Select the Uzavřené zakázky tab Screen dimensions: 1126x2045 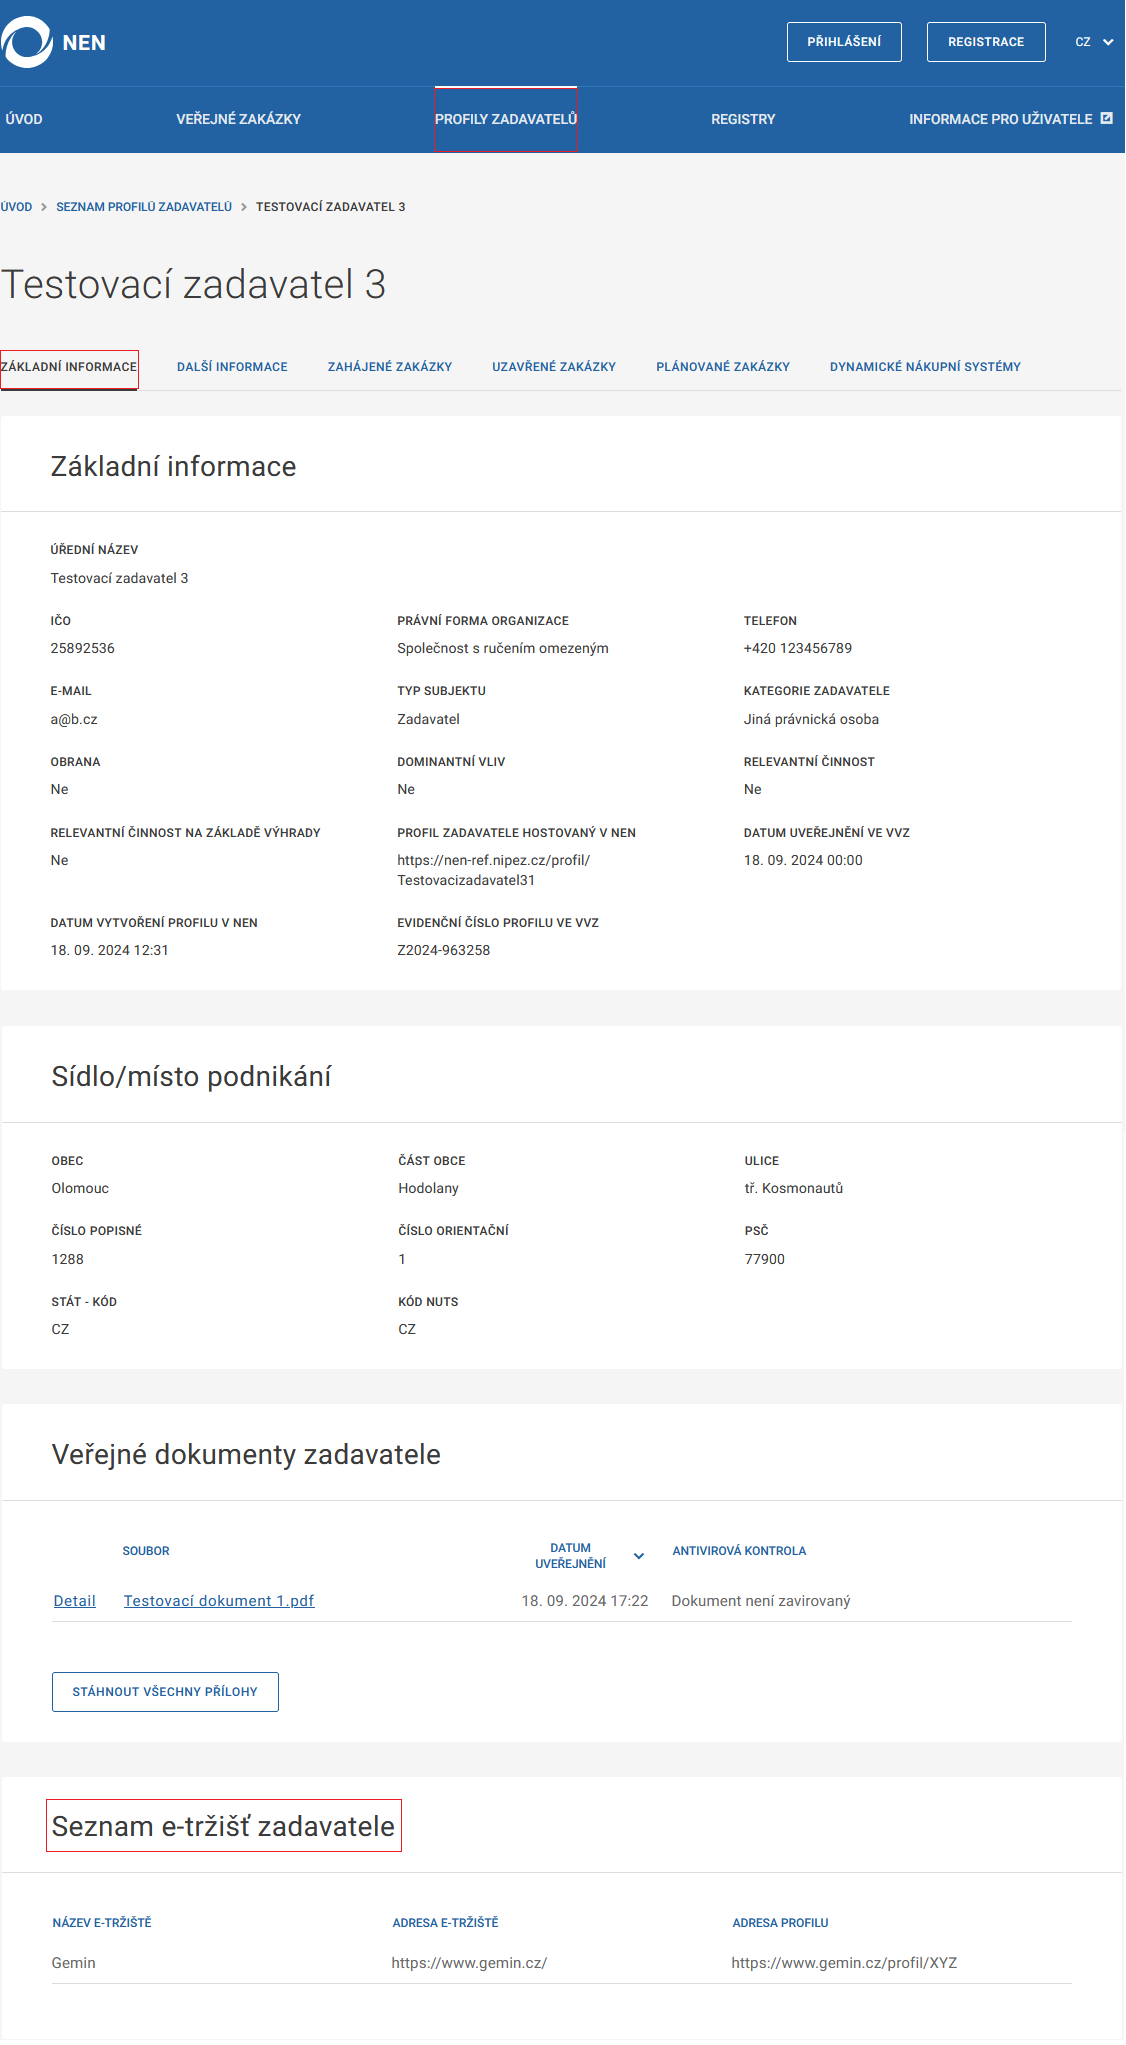pyautogui.click(x=554, y=367)
